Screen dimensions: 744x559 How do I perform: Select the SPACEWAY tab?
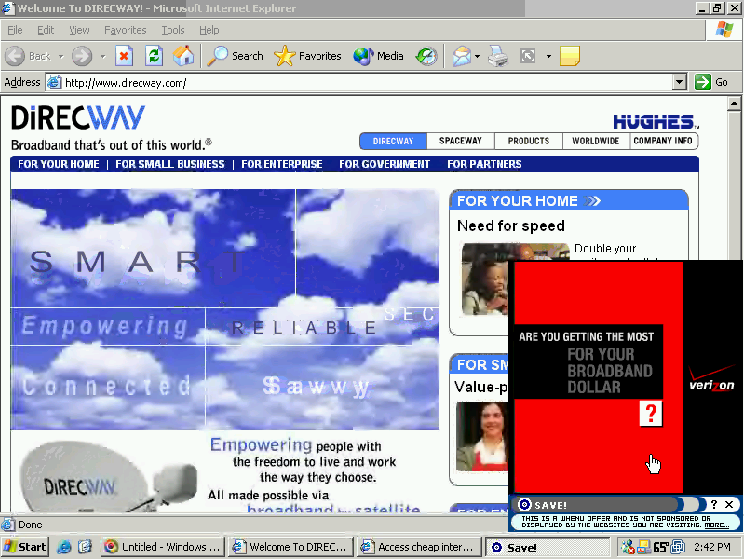coord(460,141)
